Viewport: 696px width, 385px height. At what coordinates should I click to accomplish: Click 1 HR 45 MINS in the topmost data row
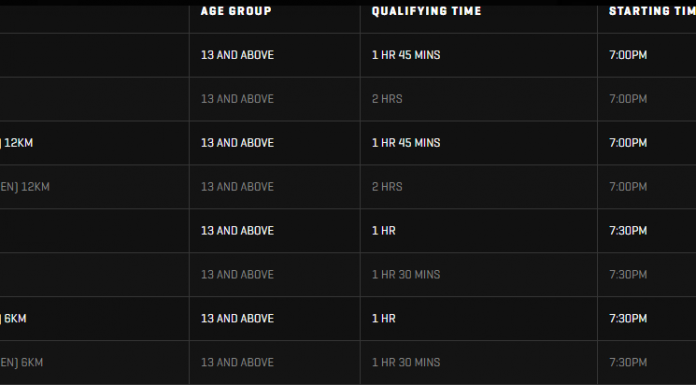pos(406,55)
